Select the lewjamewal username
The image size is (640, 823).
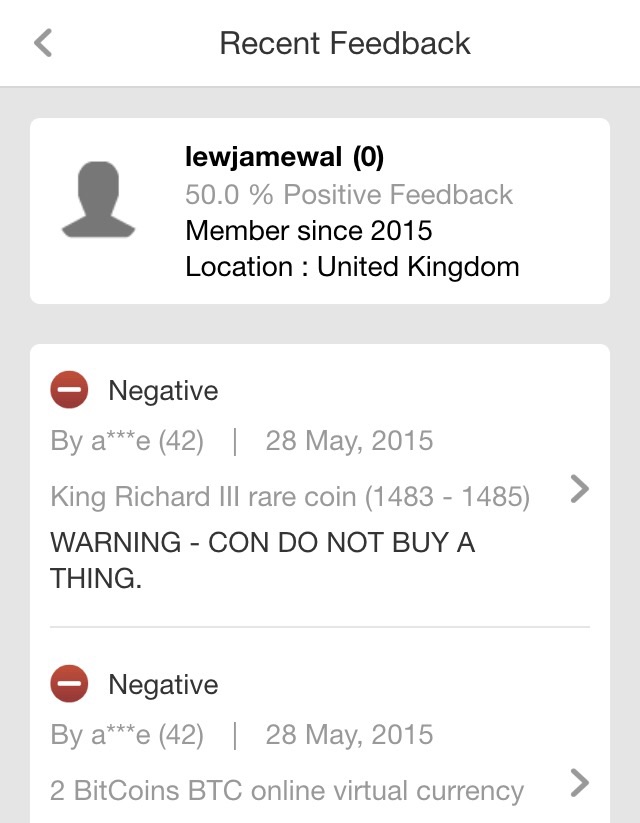coord(285,157)
